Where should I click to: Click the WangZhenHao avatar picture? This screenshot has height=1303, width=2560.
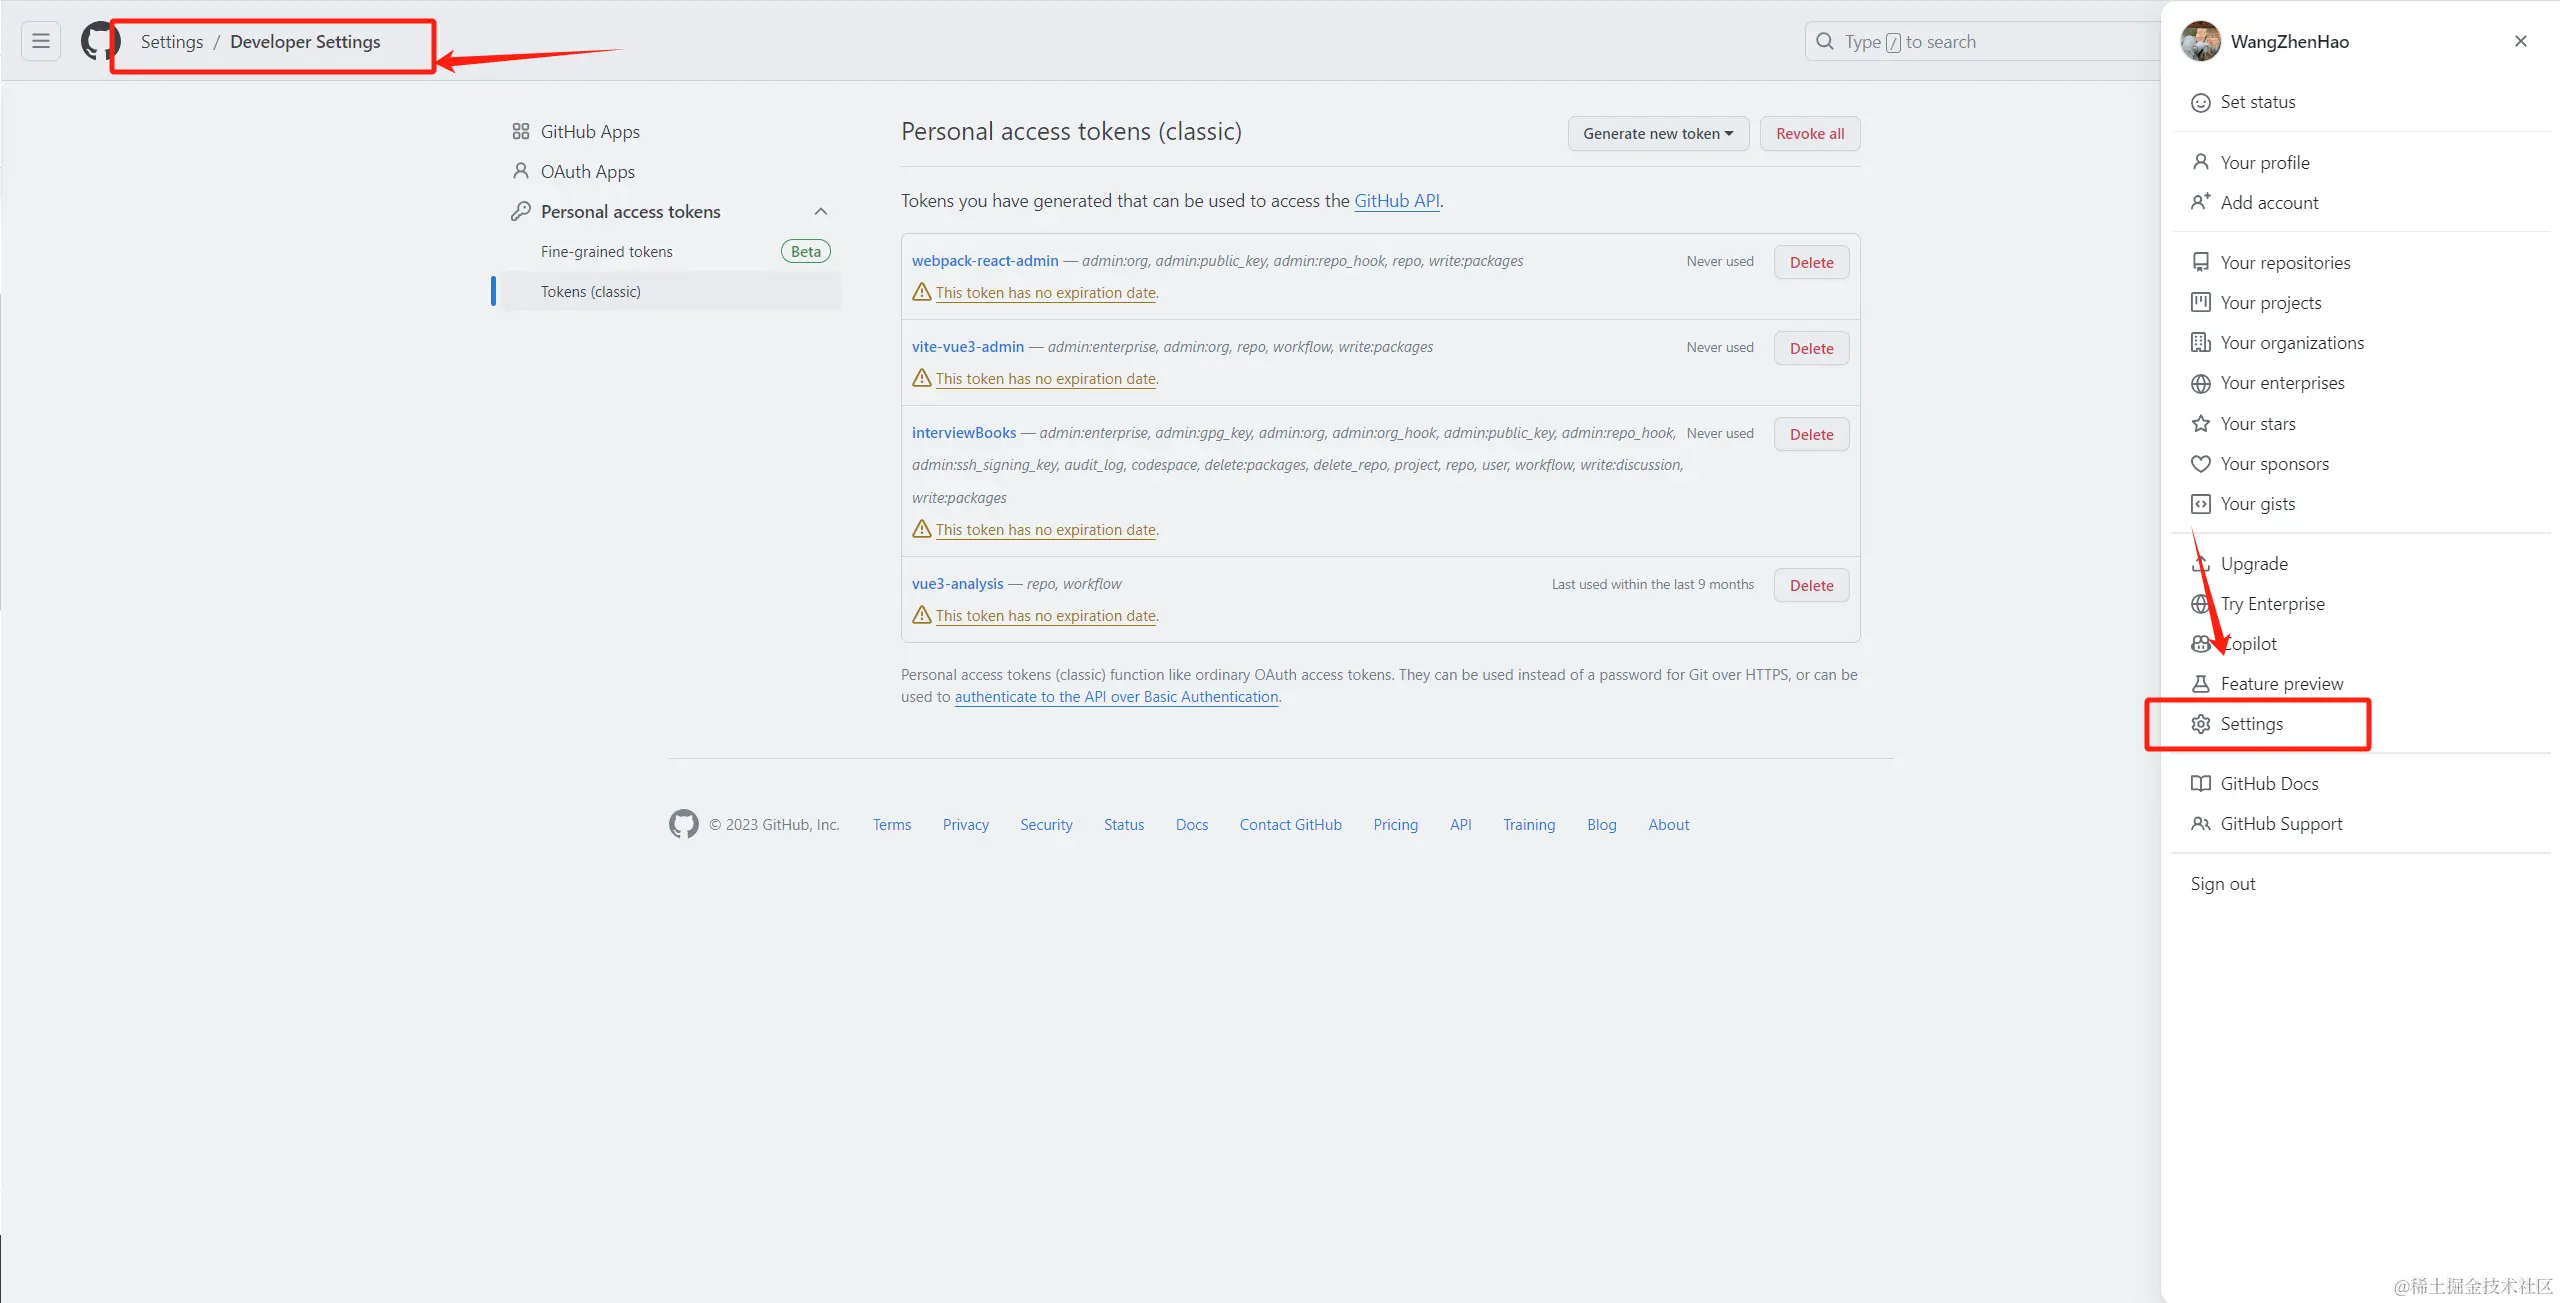2200,41
